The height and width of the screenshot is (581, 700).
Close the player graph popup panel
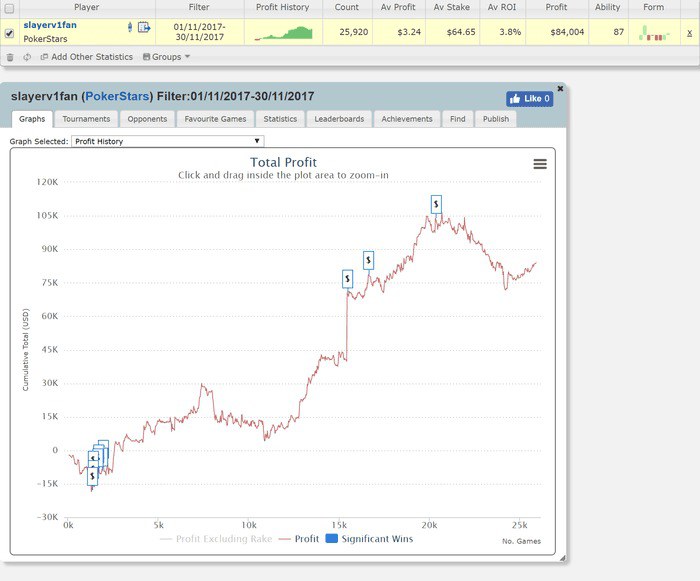[x=560, y=89]
